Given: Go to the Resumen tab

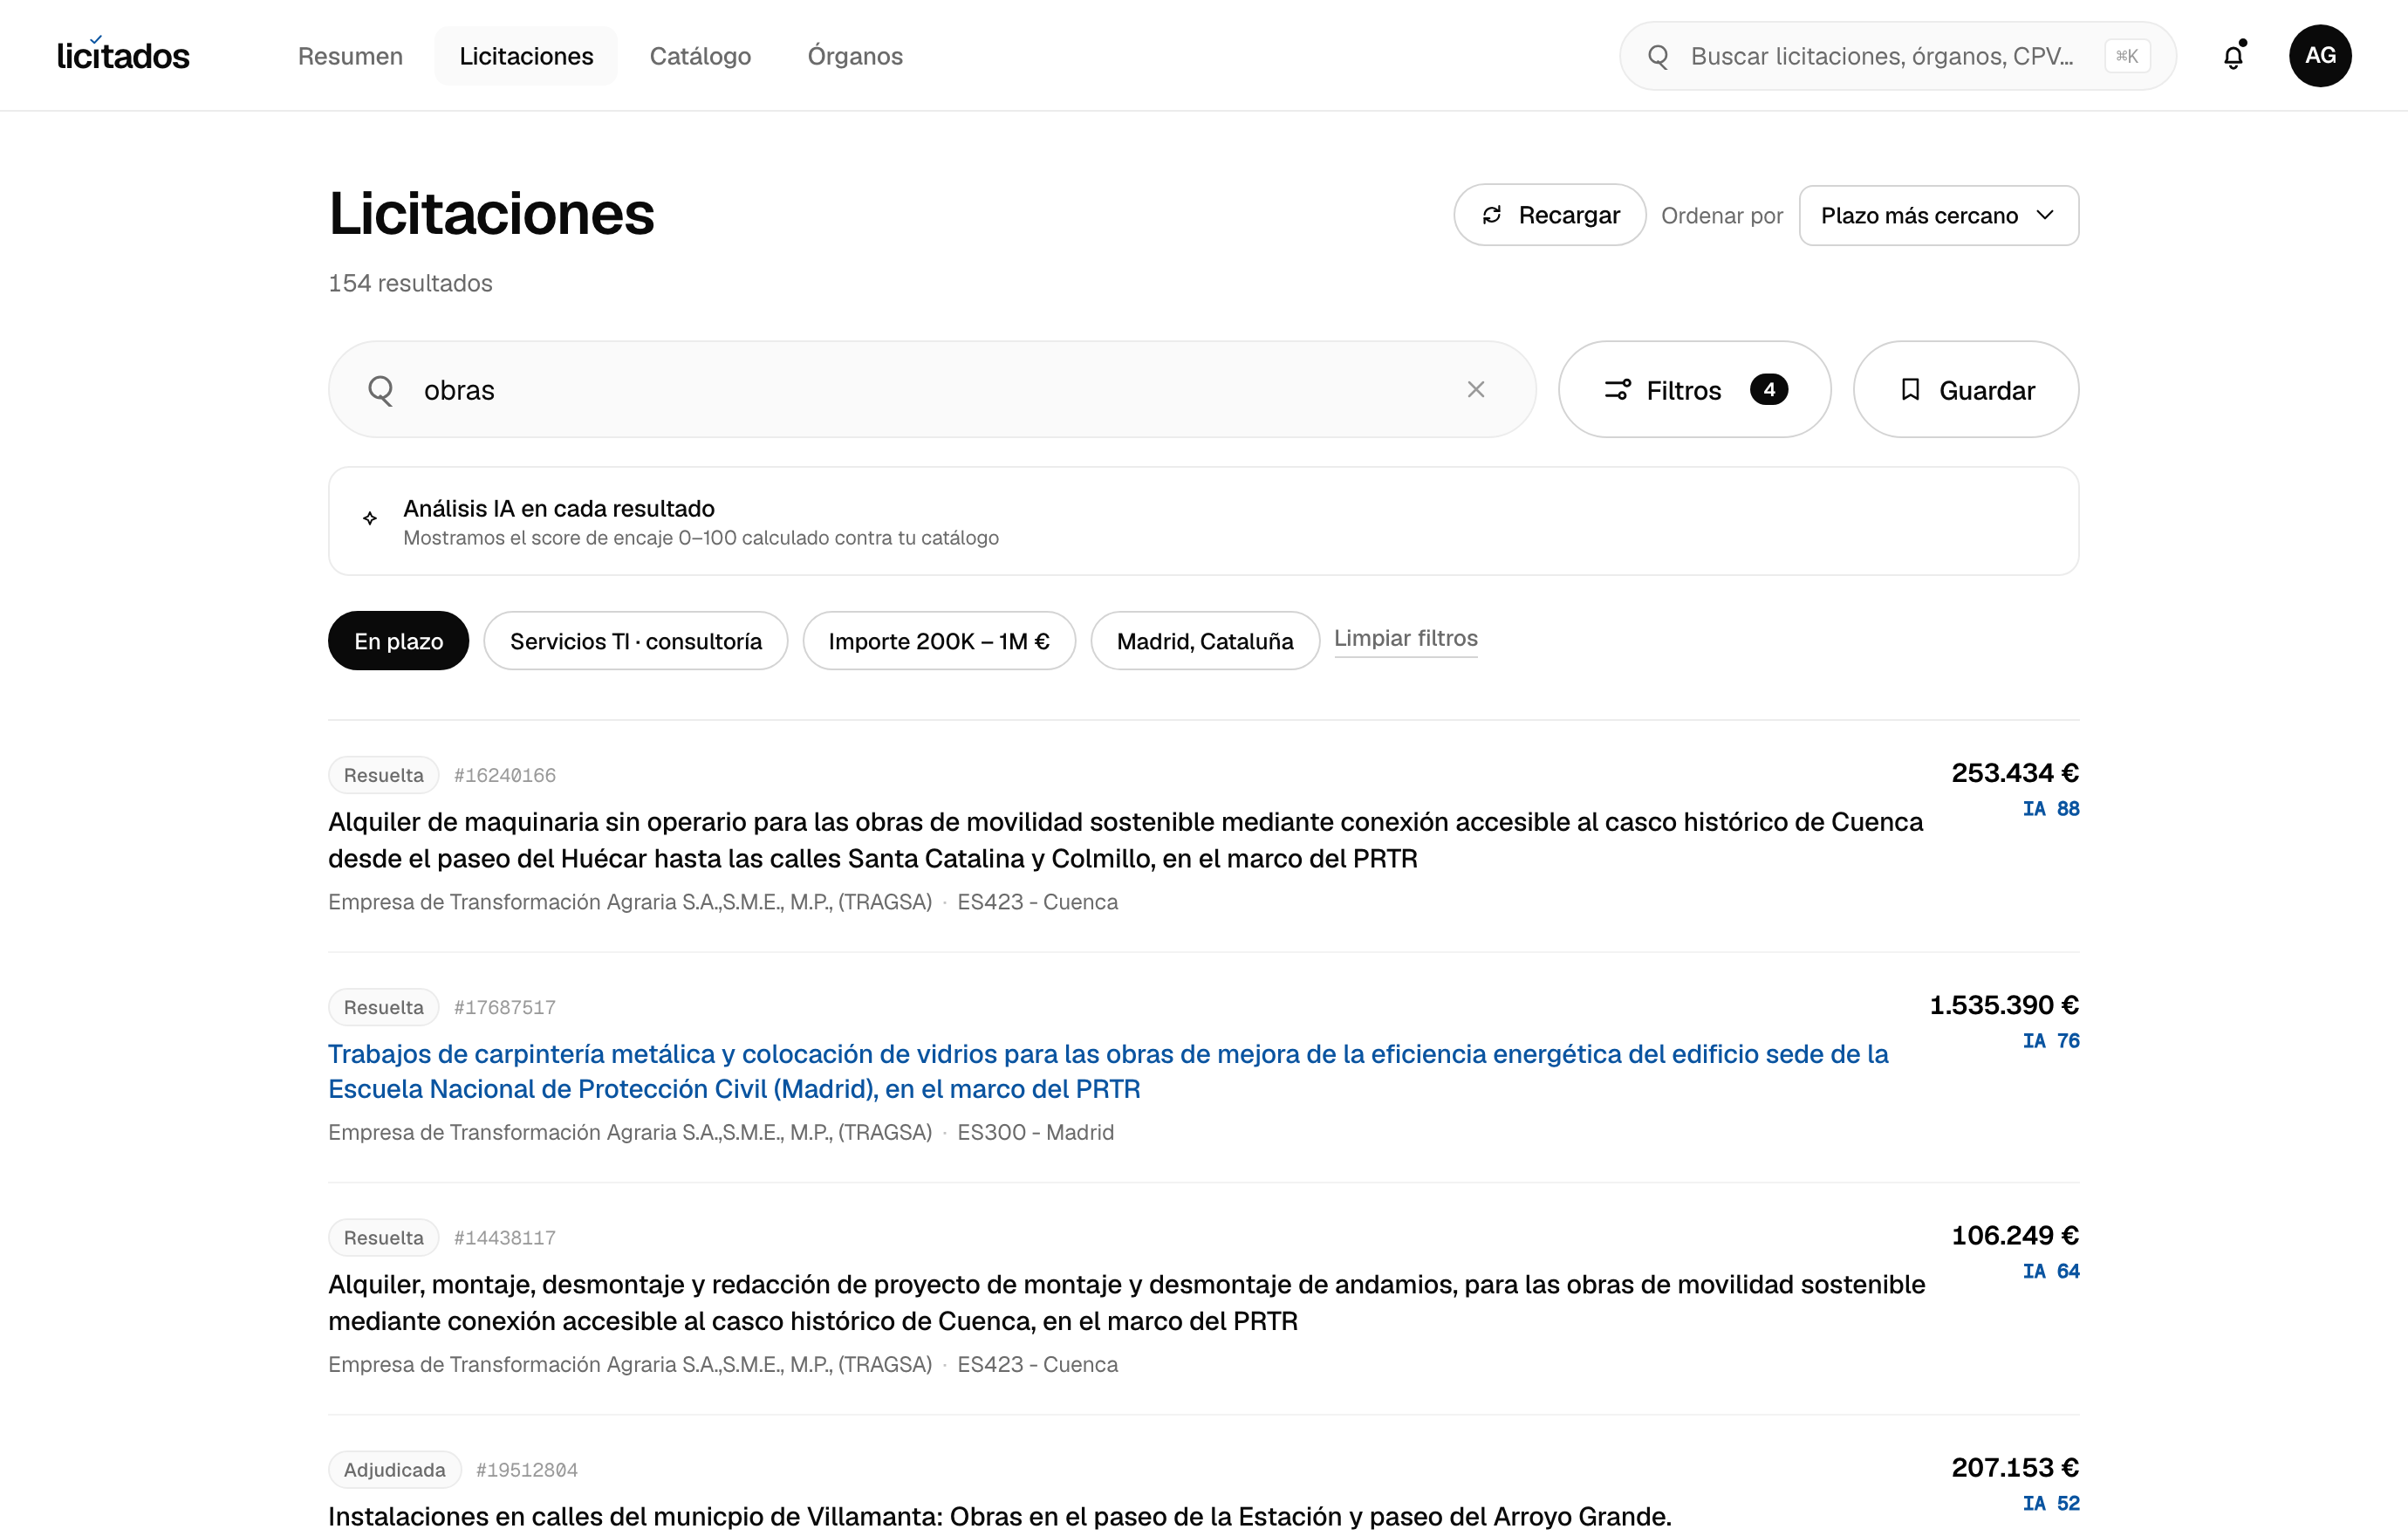Looking at the screenshot, I should click(350, 56).
